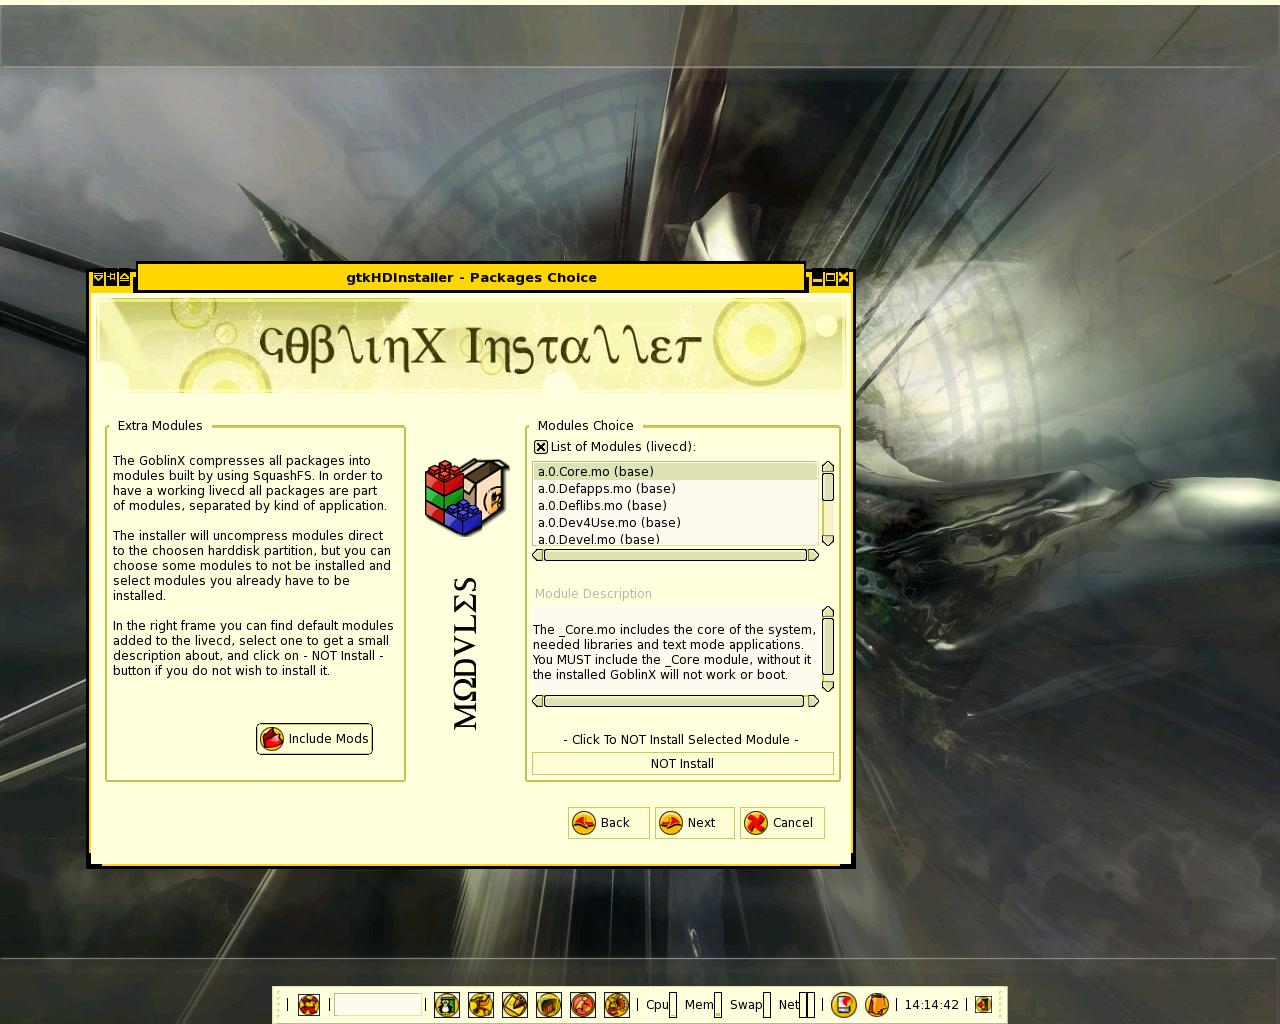Click the shade (roll-up) icon in the title bar
The height and width of the screenshot is (1024, 1280).
tap(125, 279)
